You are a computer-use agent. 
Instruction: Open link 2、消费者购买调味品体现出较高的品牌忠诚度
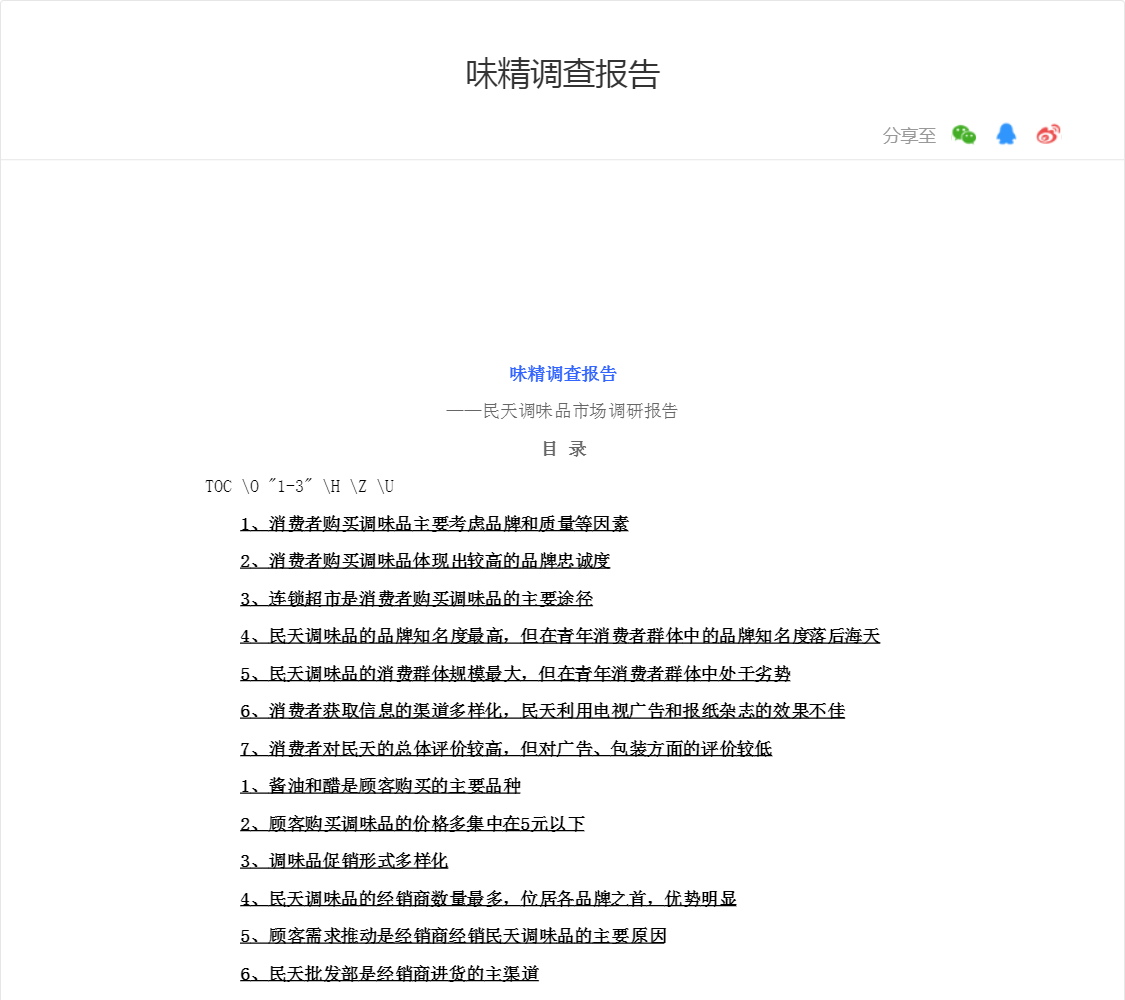[x=425, y=561]
